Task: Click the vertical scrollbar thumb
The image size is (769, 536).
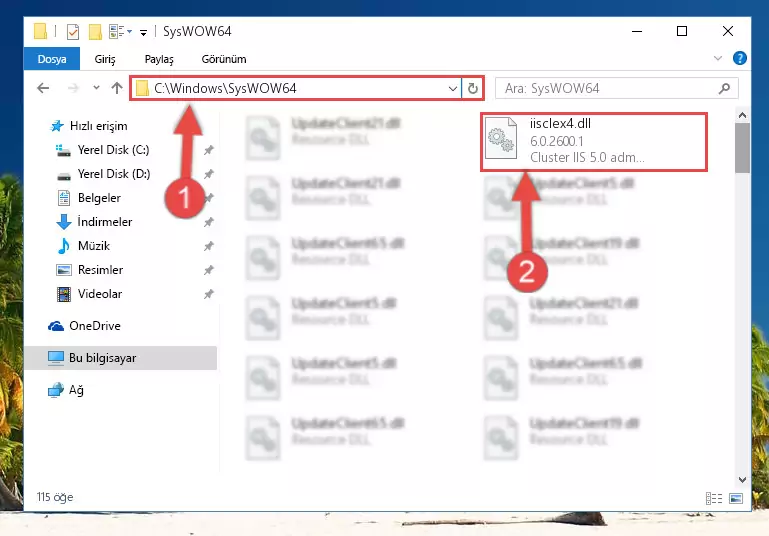Action: click(x=743, y=148)
